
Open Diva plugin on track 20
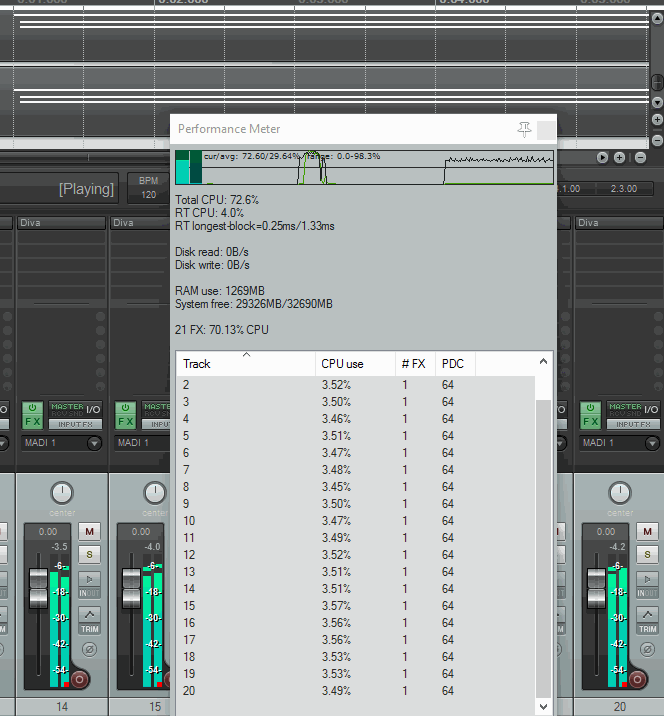coord(619,223)
